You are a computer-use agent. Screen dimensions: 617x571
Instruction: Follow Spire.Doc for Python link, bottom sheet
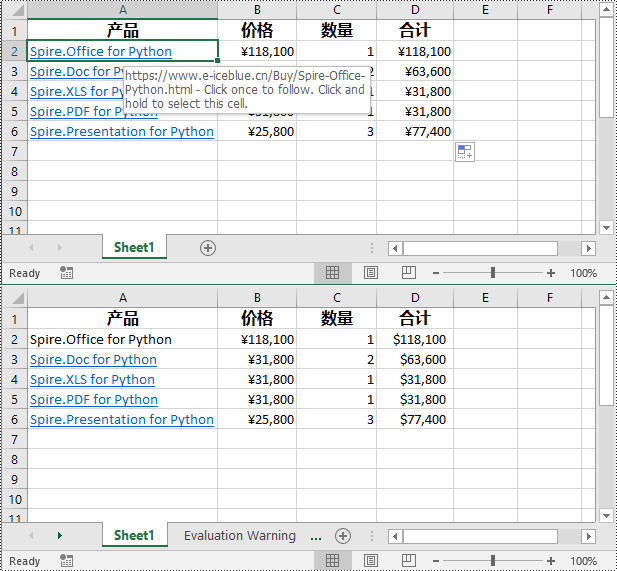click(93, 360)
